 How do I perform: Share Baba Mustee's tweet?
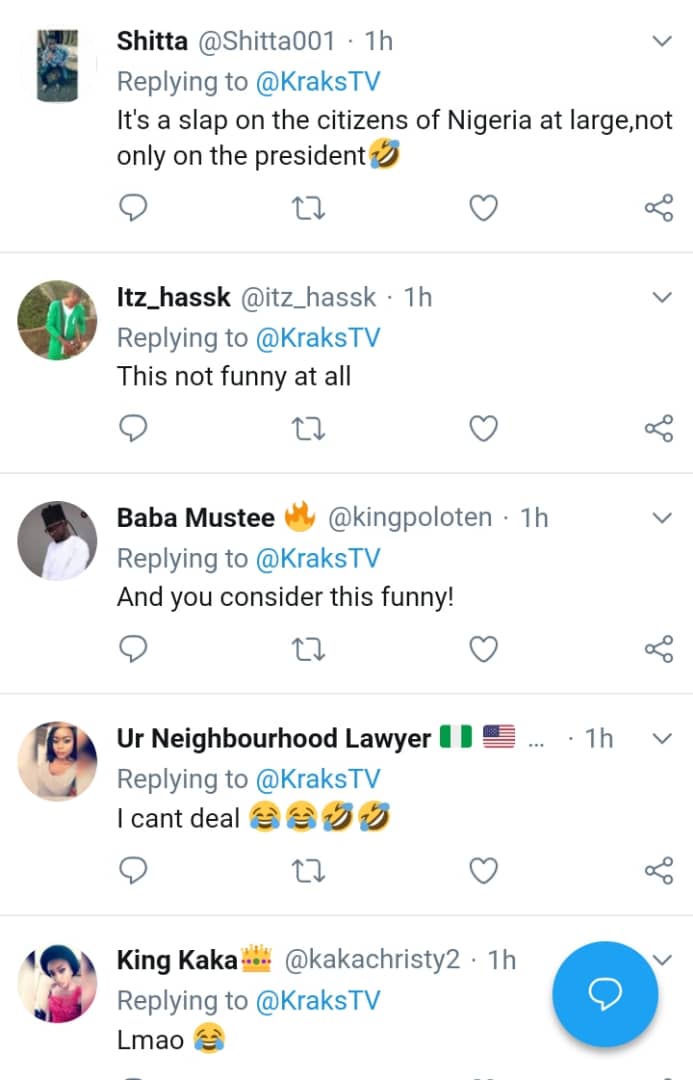[x=658, y=650]
